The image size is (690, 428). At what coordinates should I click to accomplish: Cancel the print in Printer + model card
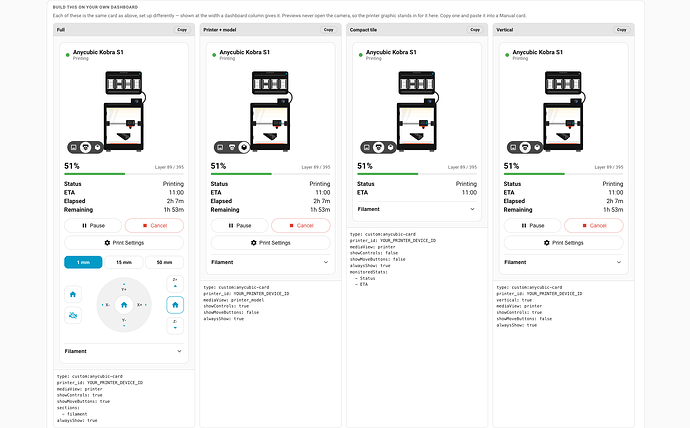pos(301,225)
